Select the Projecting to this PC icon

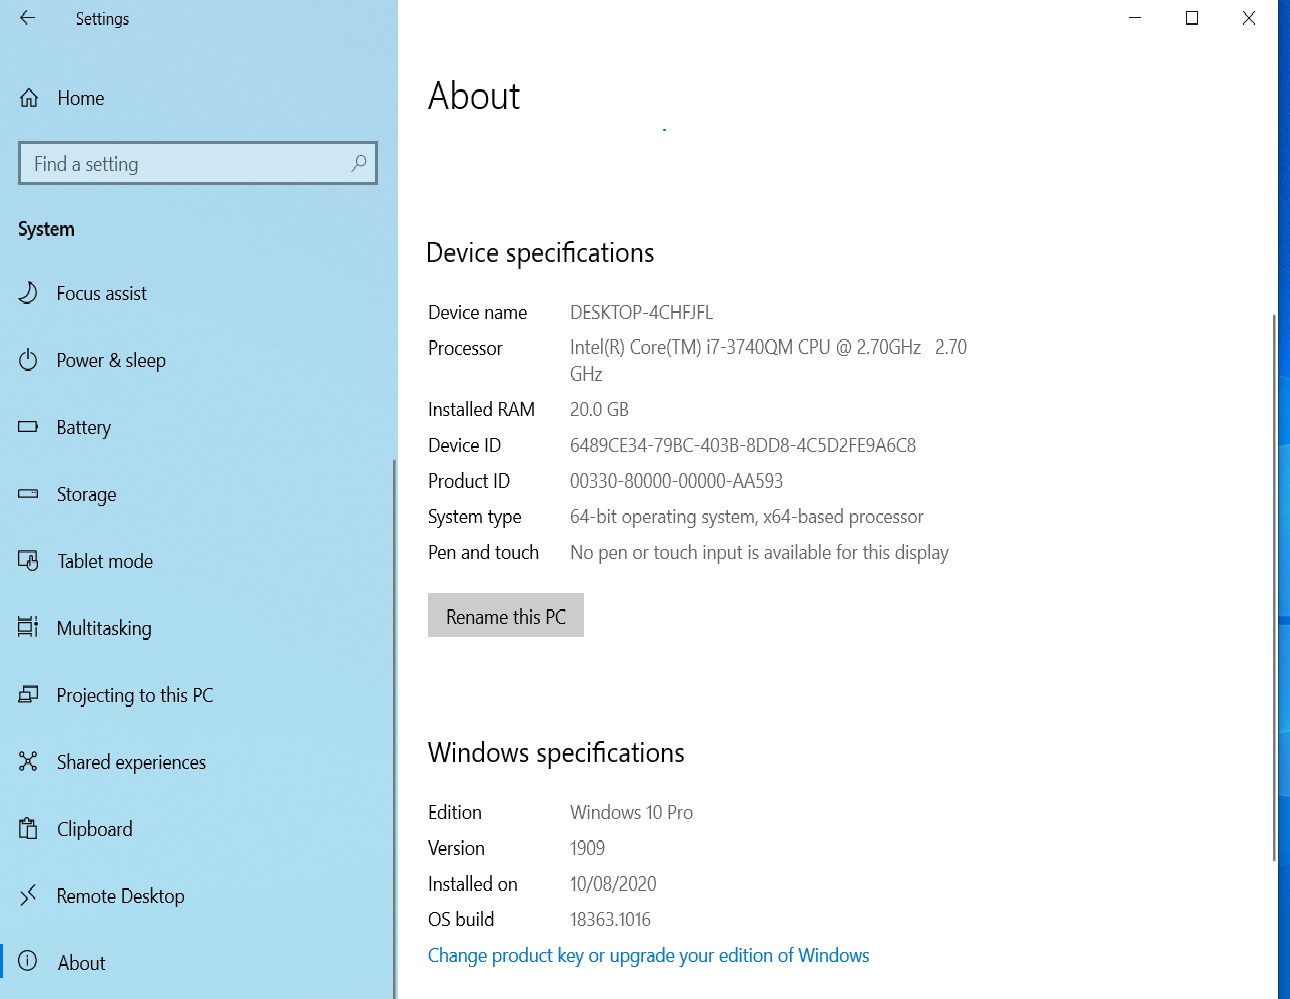28,695
